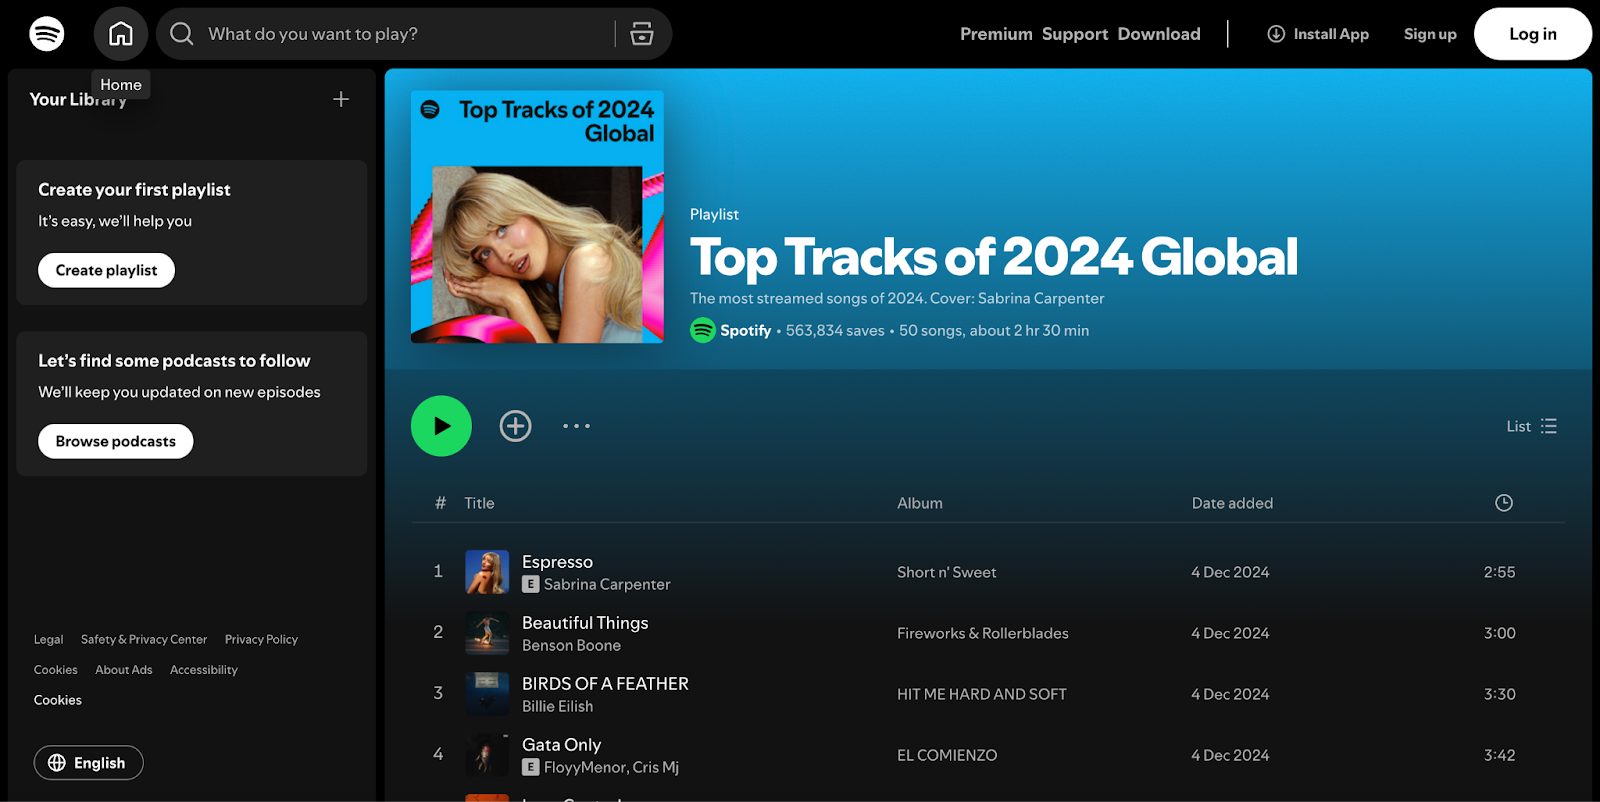The width and height of the screenshot is (1600, 802).
Task: Click the duration clock column icon
Action: pyautogui.click(x=1504, y=503)
